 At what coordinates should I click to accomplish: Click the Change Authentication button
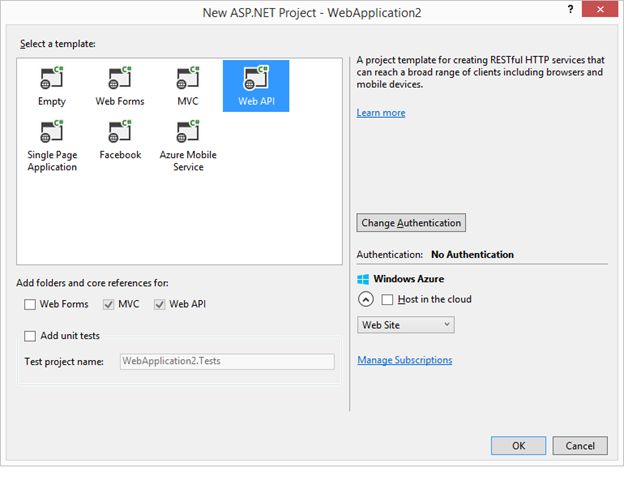[x=411, y=223]
